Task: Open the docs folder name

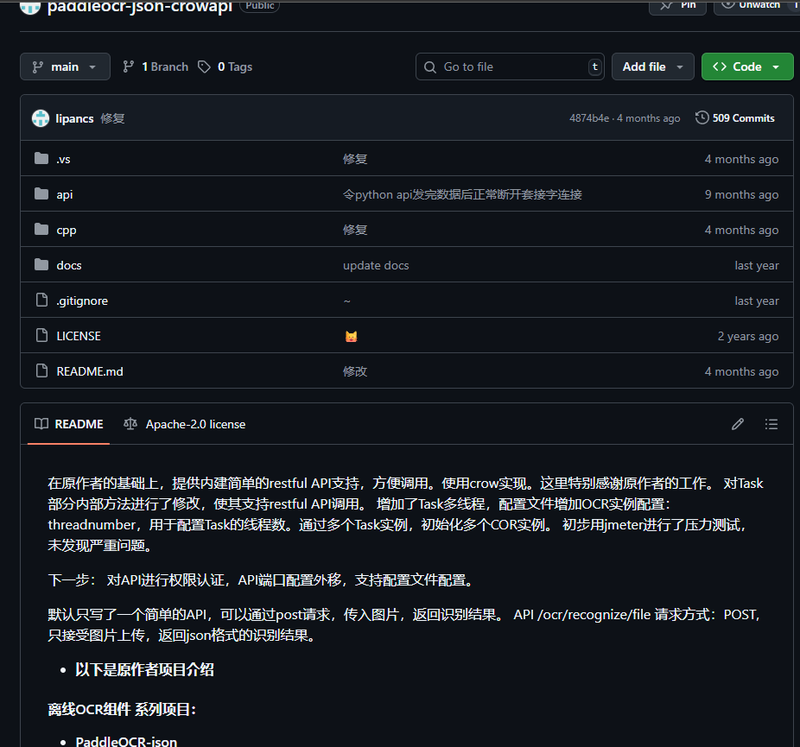Action: click(x=69, y=265)
